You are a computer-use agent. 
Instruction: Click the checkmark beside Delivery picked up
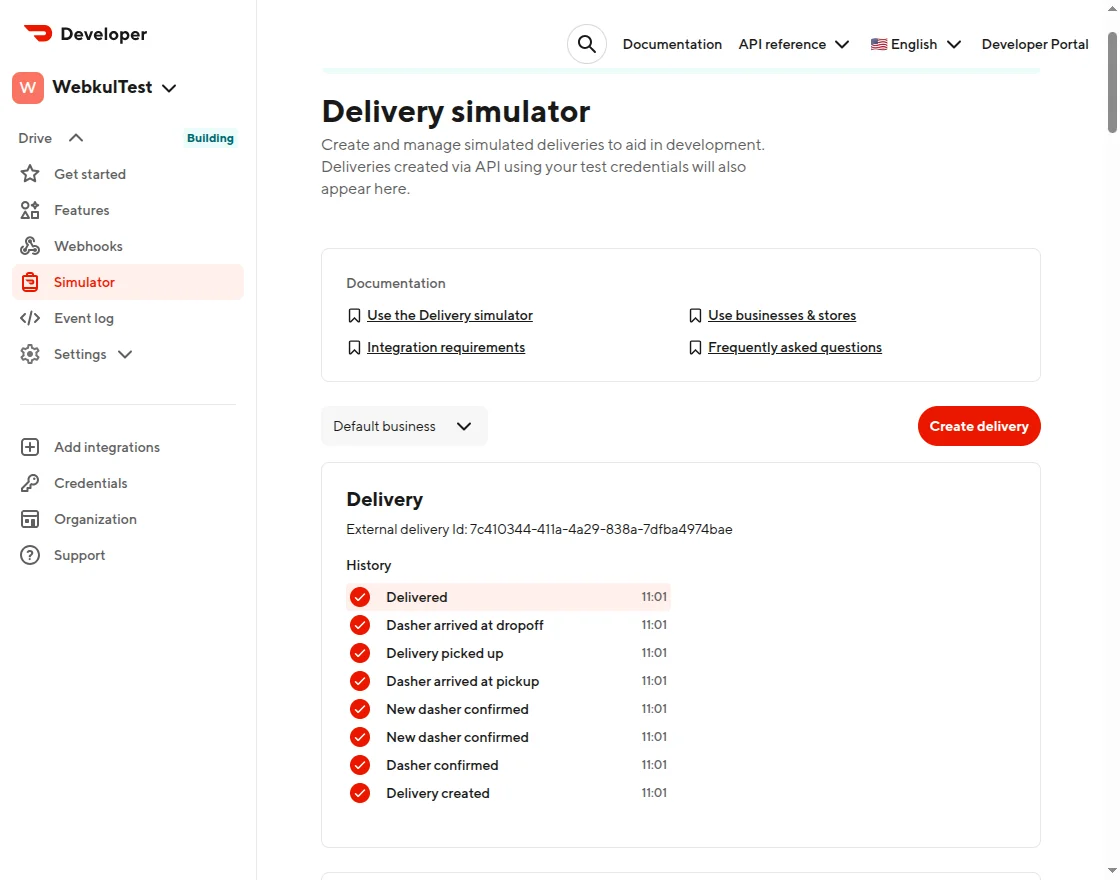(360, 653)
